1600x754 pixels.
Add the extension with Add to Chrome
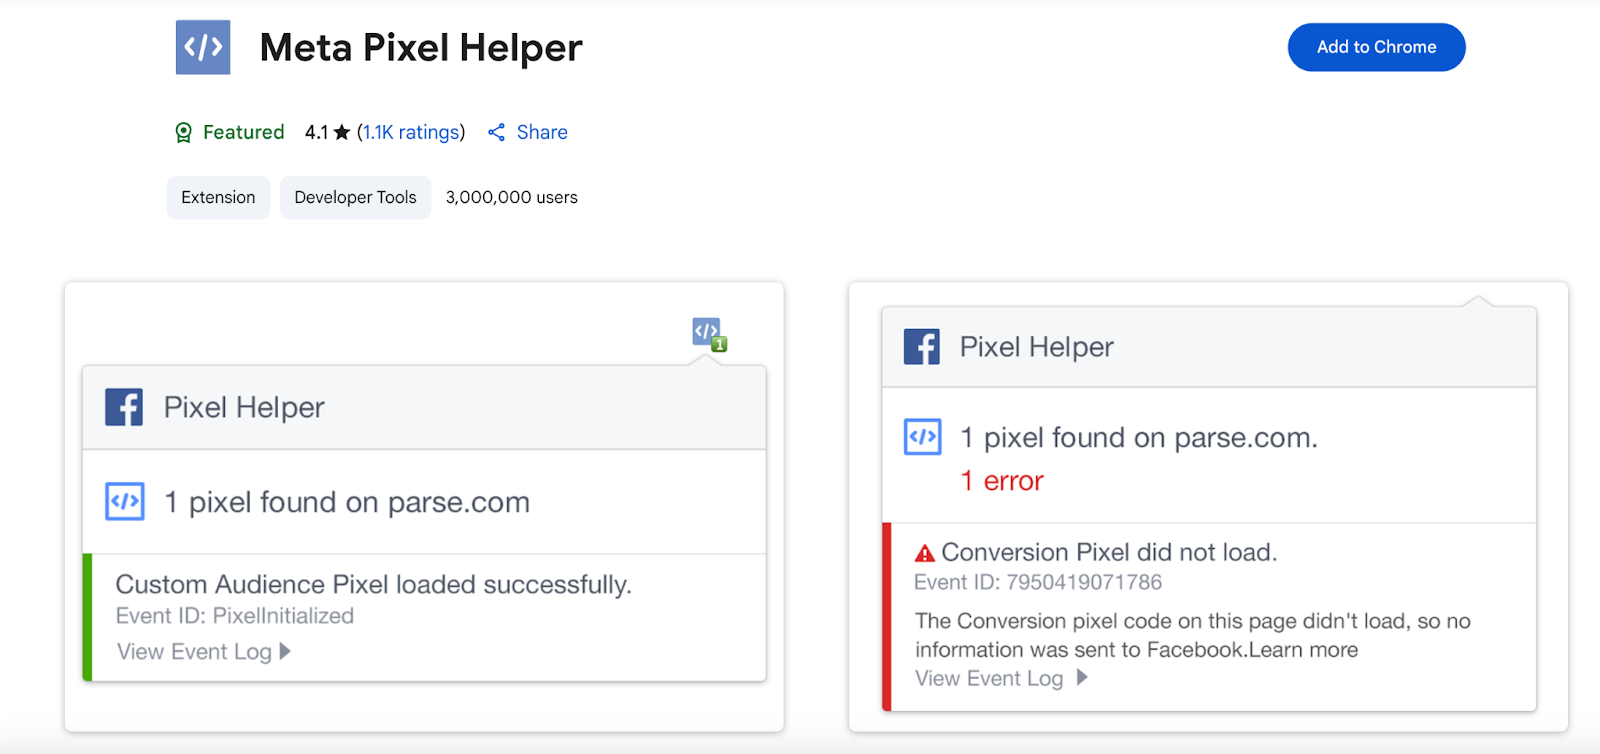tap(1376, 47)
